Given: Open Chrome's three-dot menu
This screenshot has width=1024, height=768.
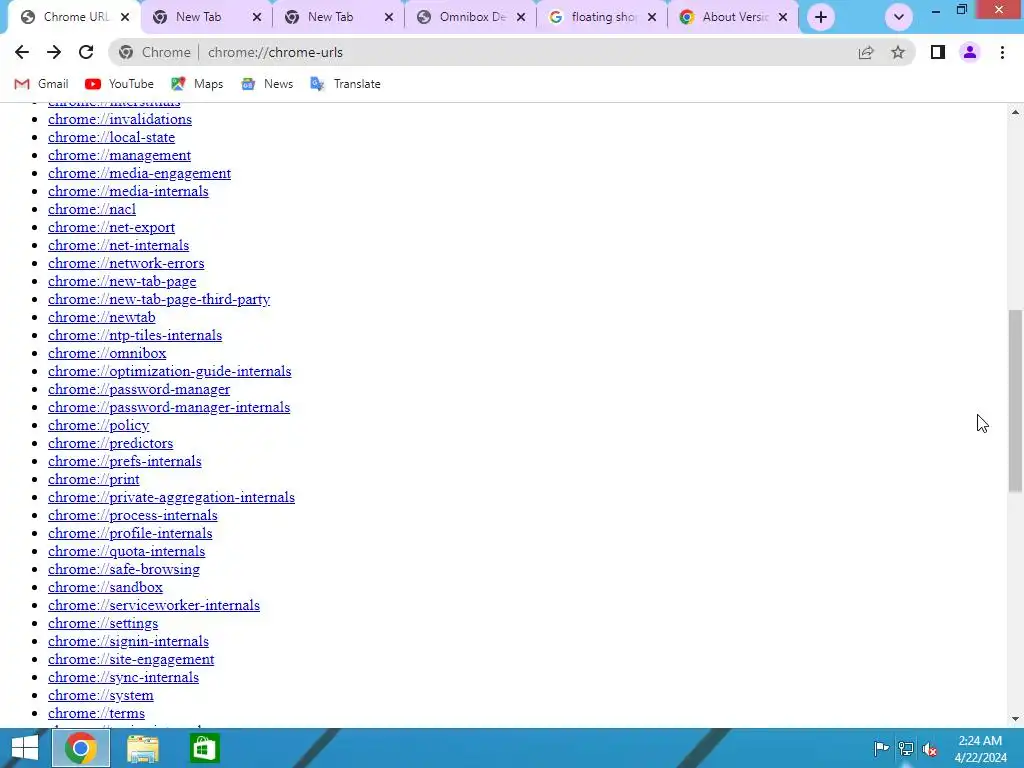Looking at the screenshot, I should [1002, 52].
